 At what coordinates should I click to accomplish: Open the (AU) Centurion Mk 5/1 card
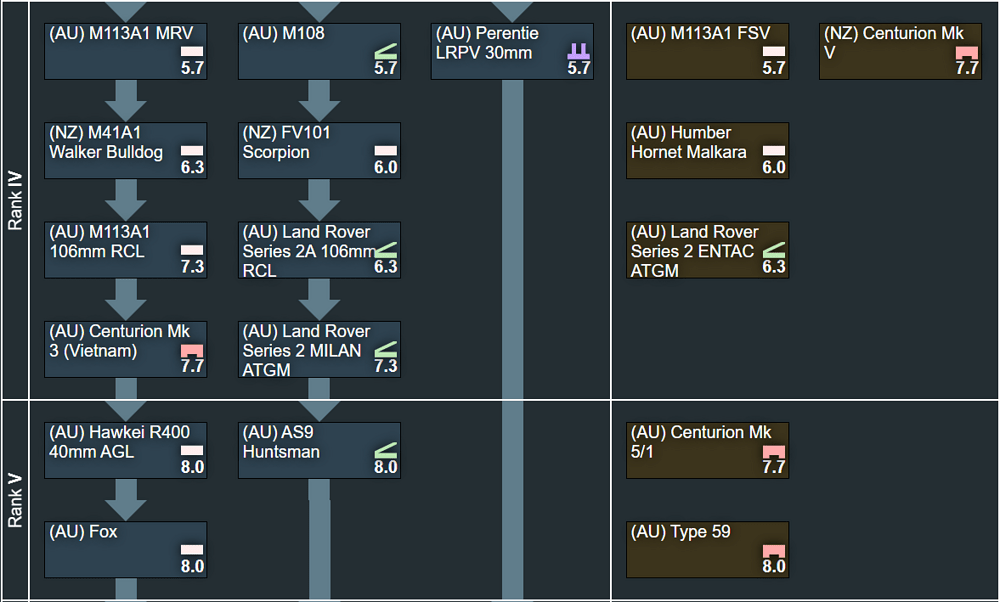point(707,450)
